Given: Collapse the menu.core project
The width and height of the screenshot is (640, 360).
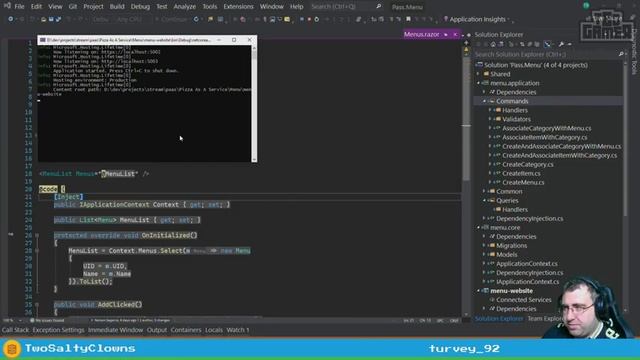Looking at the screenshot, I should 478,227.
